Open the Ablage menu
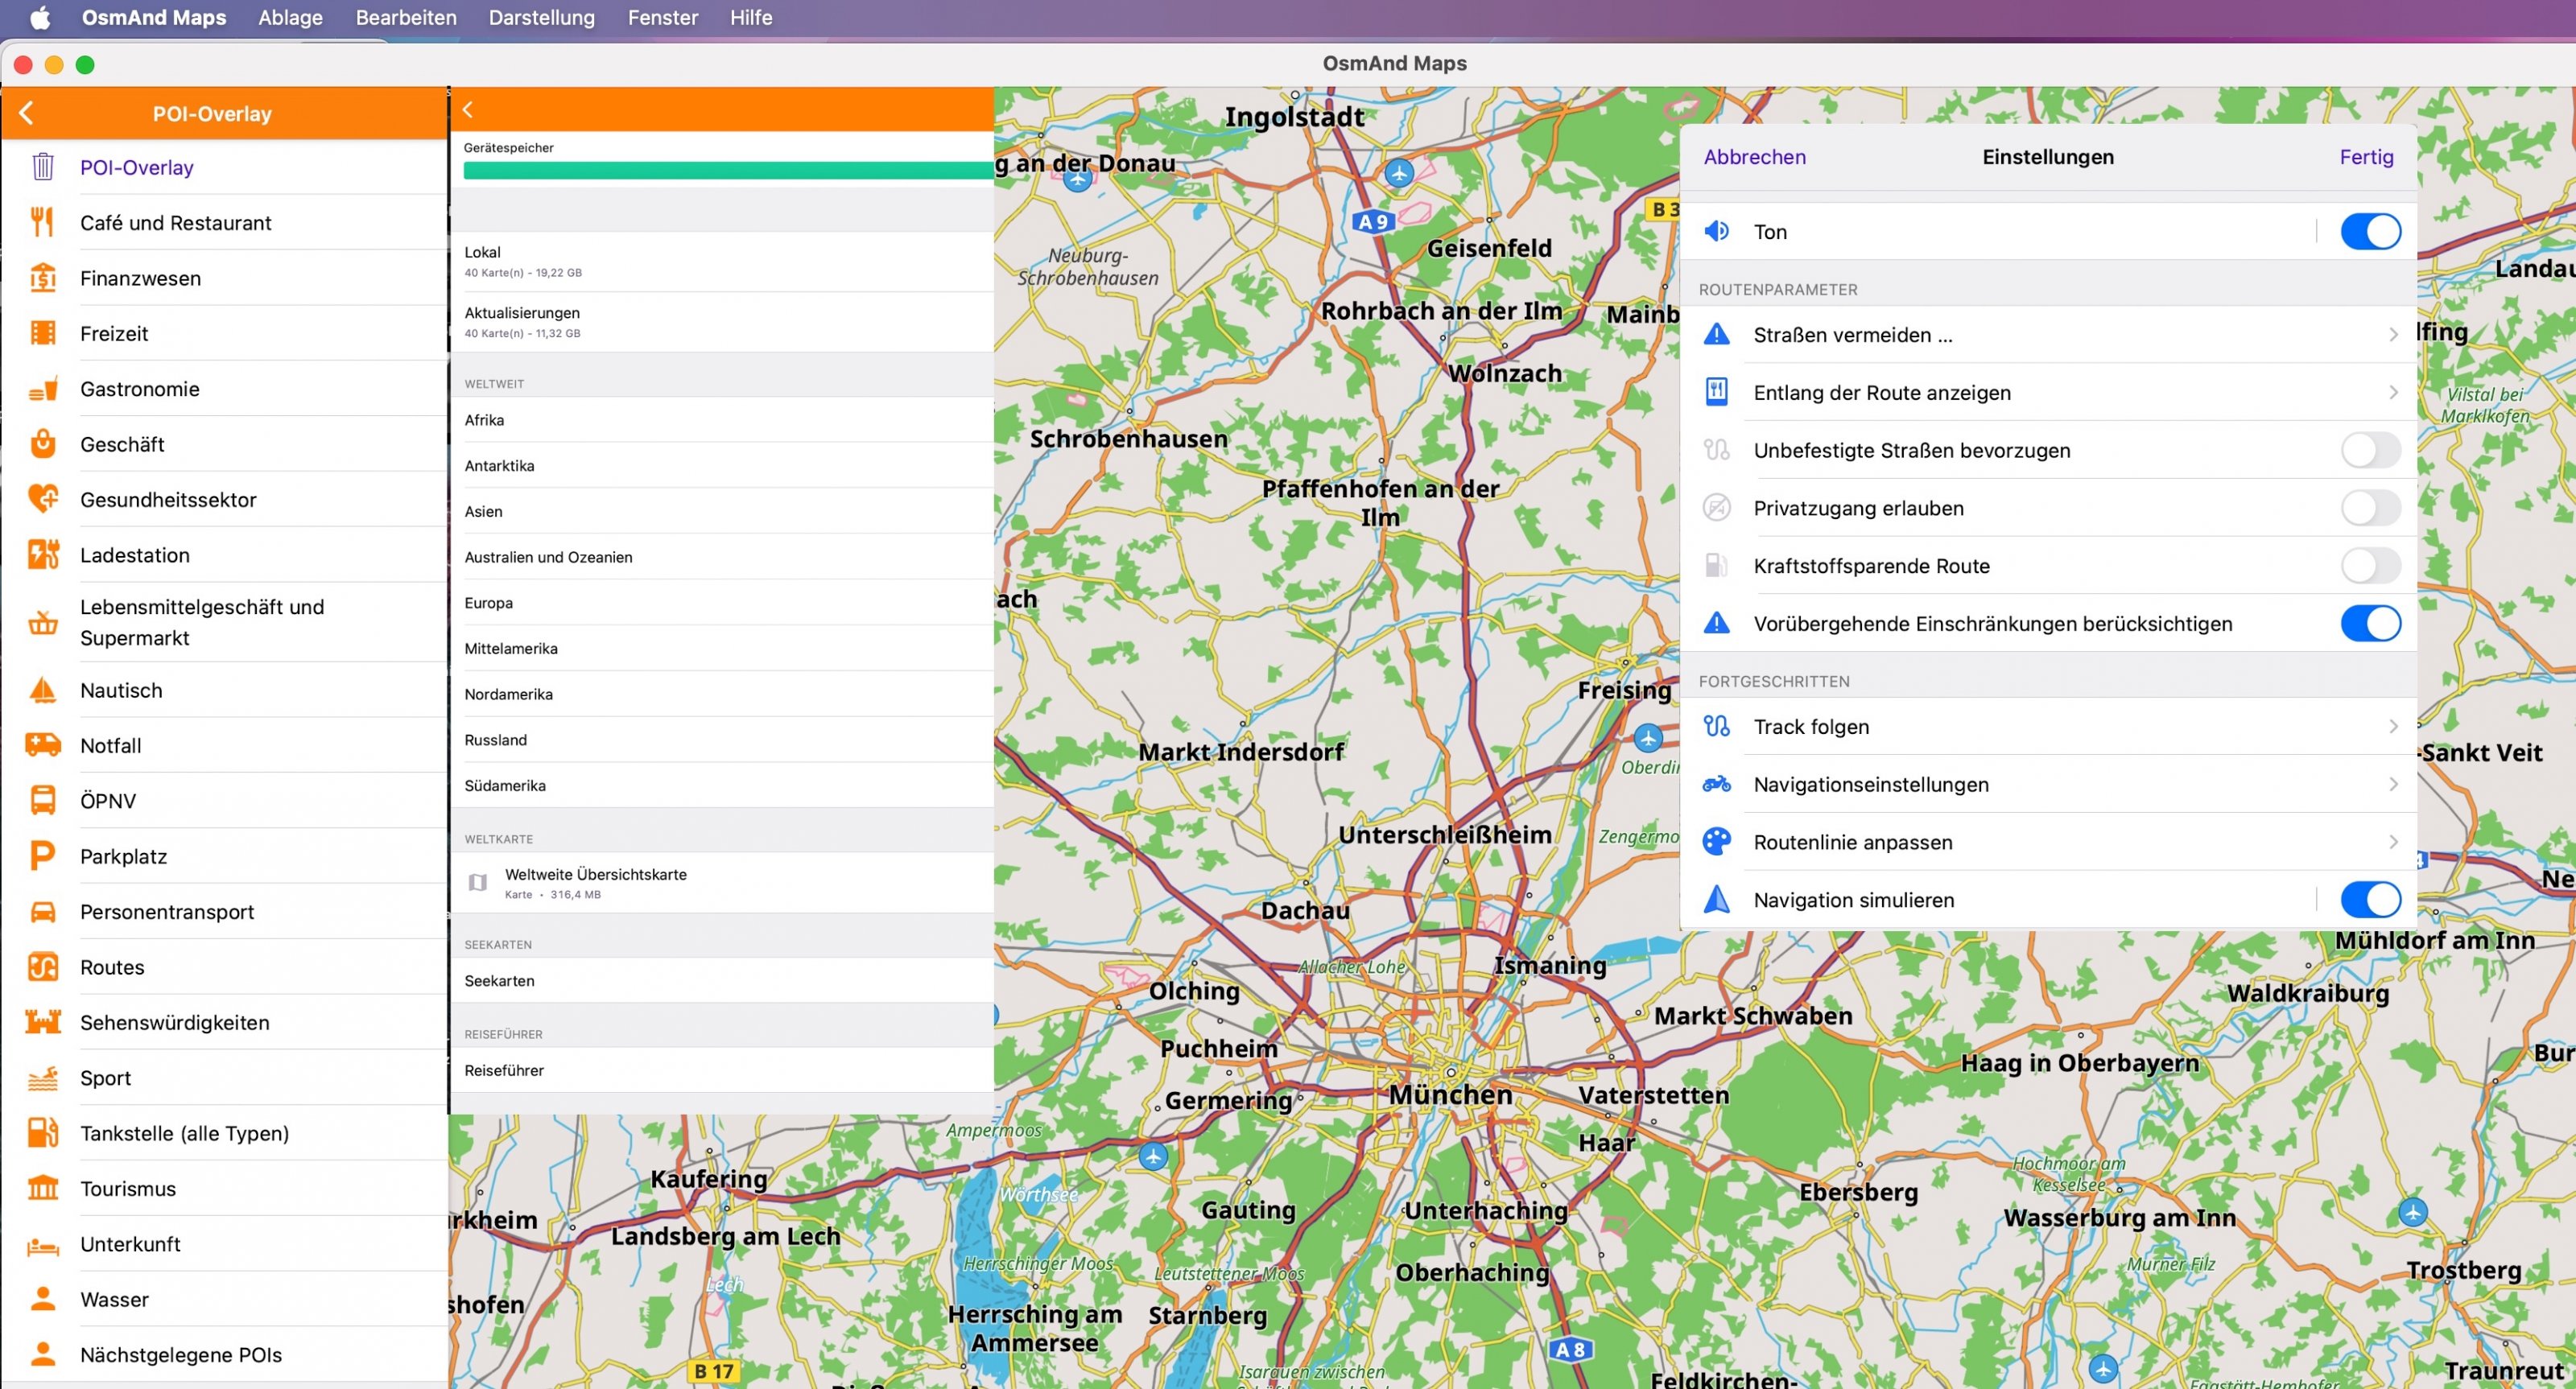Screen dimensions: 2576x1389 (290, 17)
